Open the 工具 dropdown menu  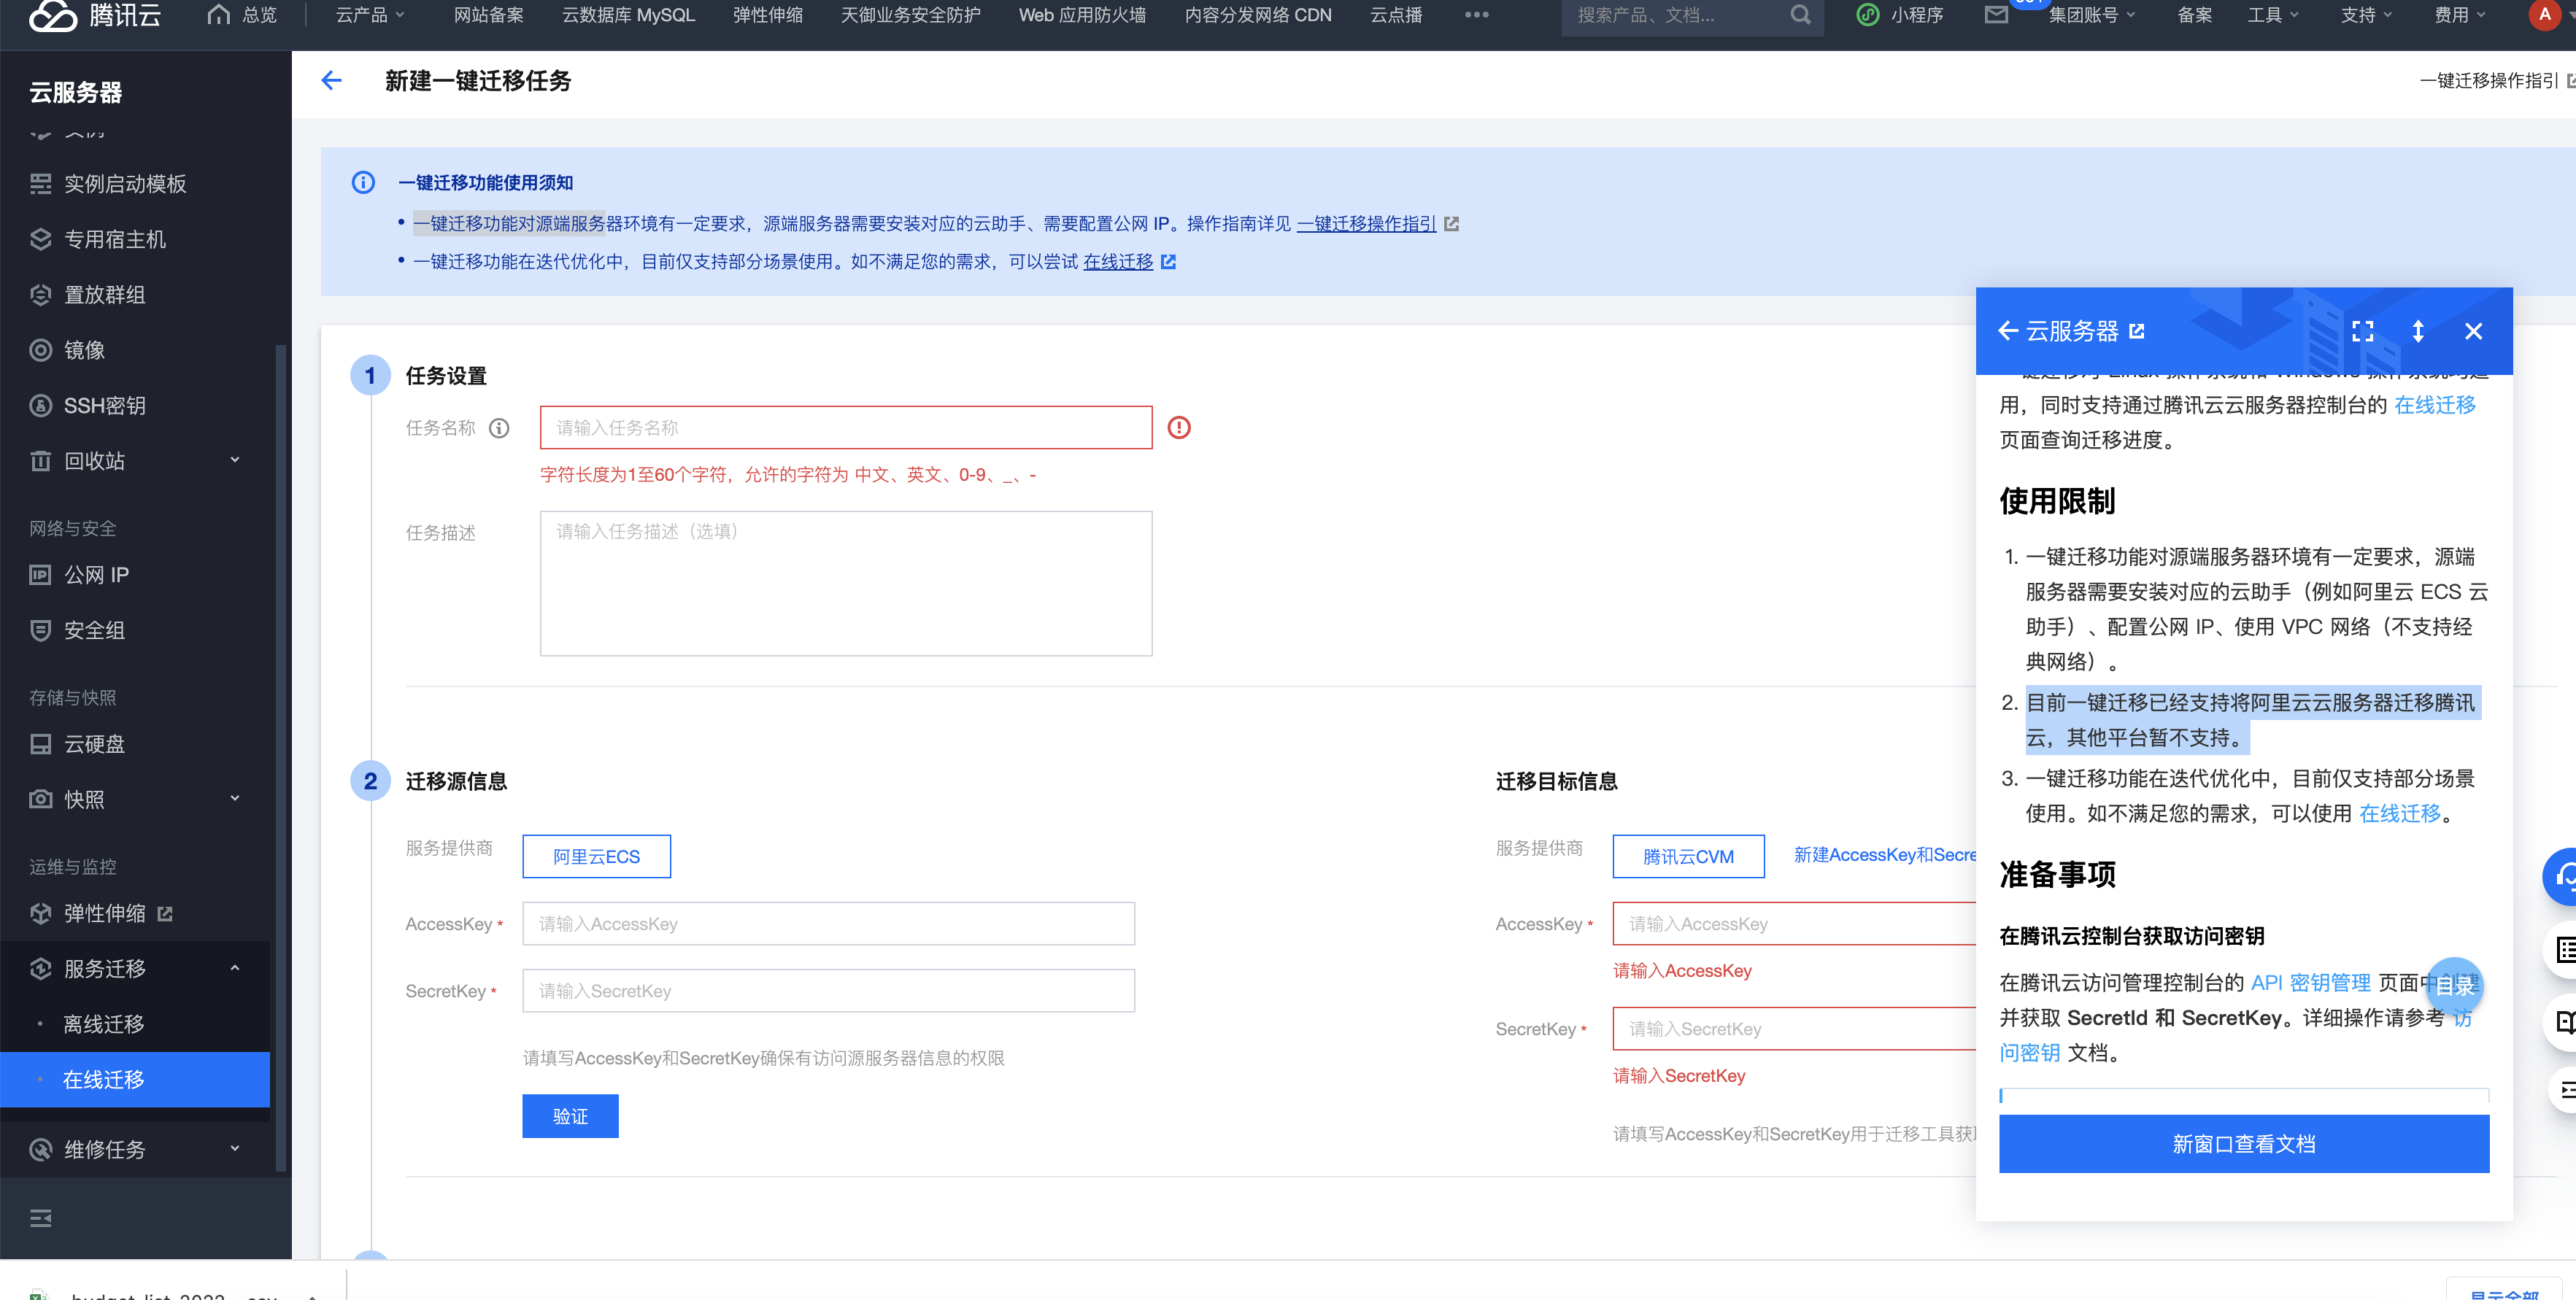2272,15
